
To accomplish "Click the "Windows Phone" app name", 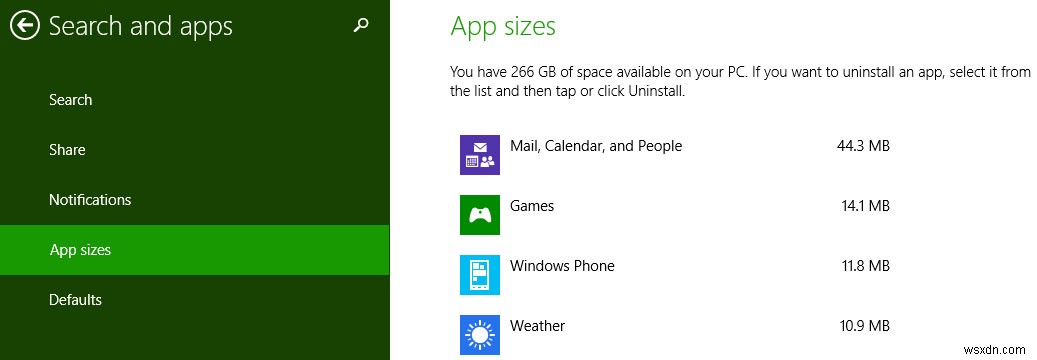I will pos(562,266).
